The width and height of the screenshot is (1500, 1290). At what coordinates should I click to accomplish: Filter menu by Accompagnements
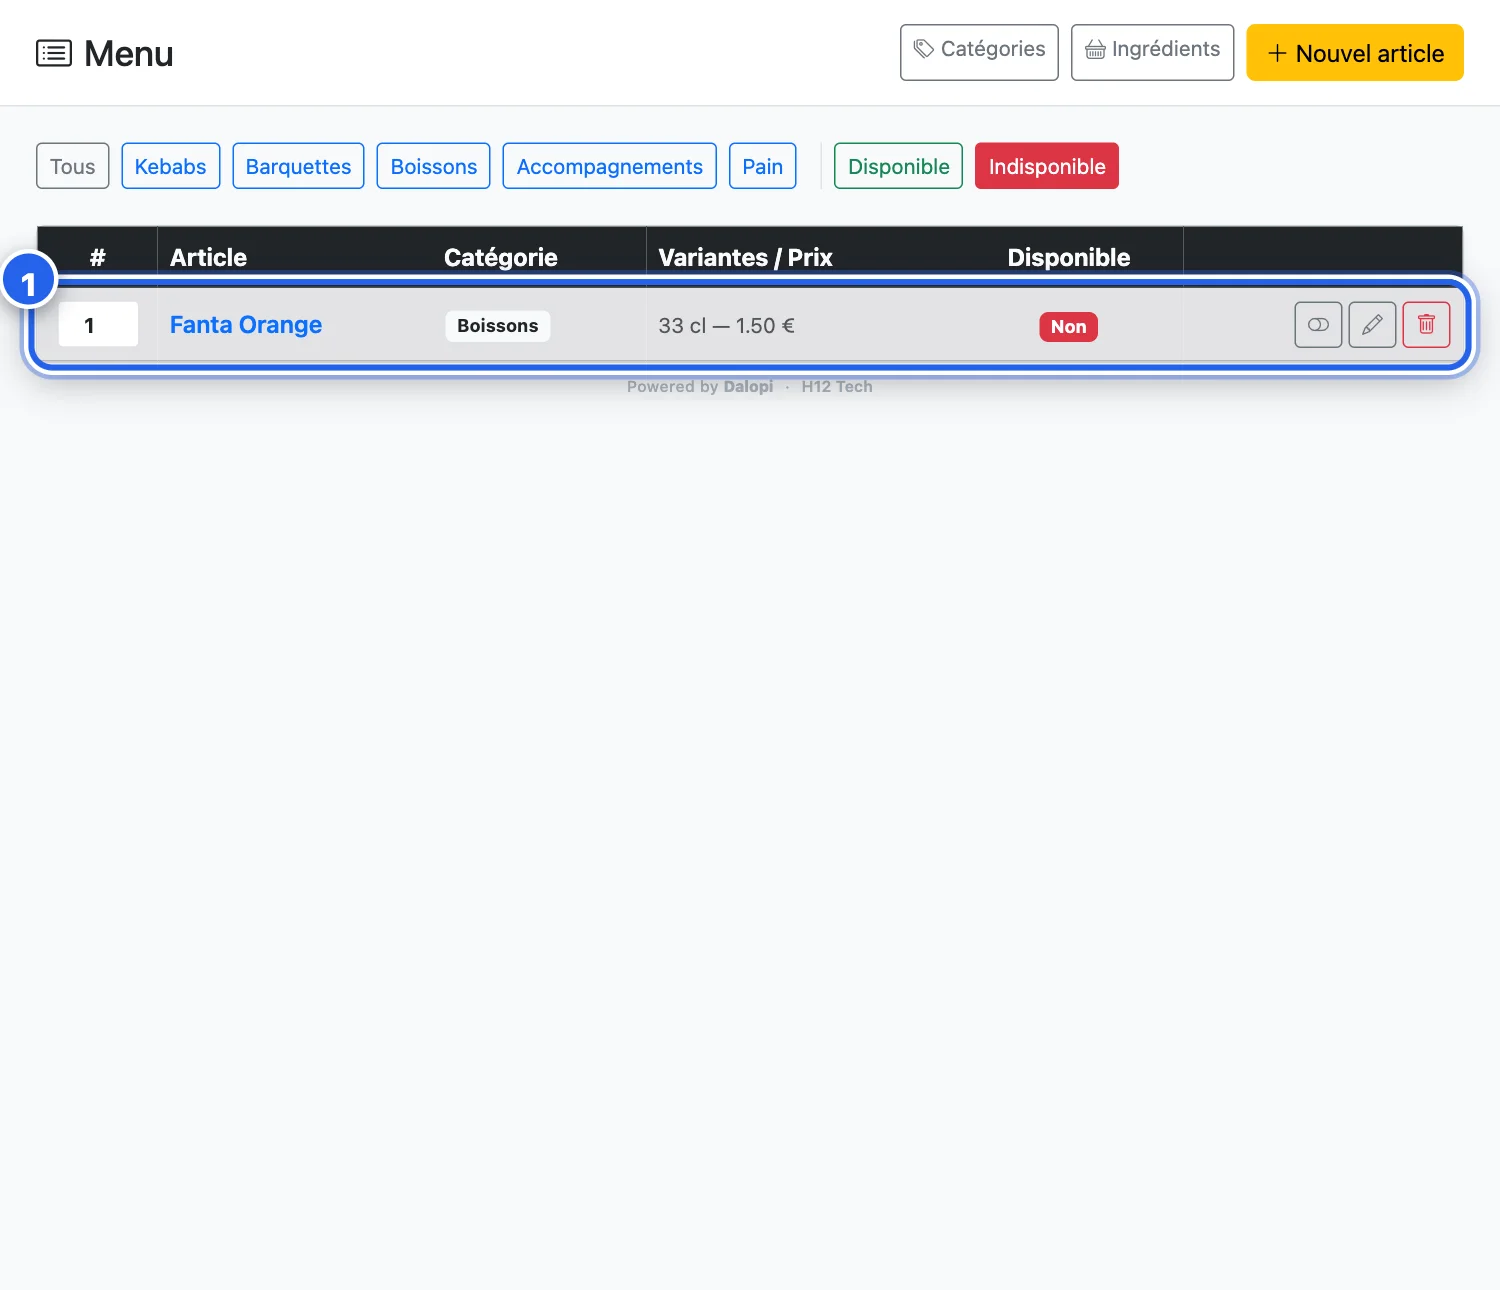[x=610, y=166]
